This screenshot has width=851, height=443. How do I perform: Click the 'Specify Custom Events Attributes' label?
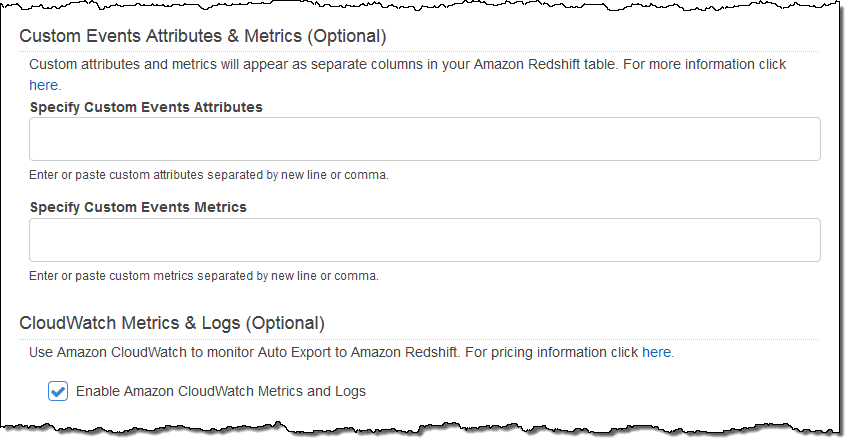coord(146,107)
